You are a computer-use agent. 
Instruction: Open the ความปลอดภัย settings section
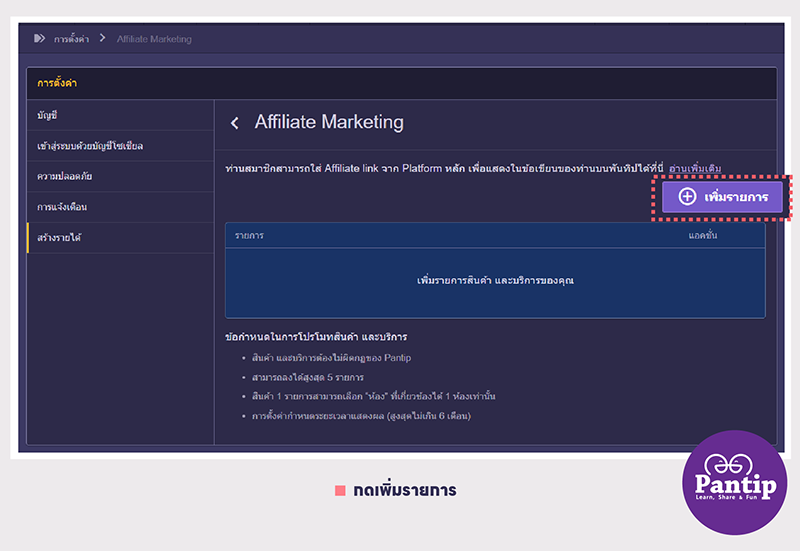tap(120, 177)
